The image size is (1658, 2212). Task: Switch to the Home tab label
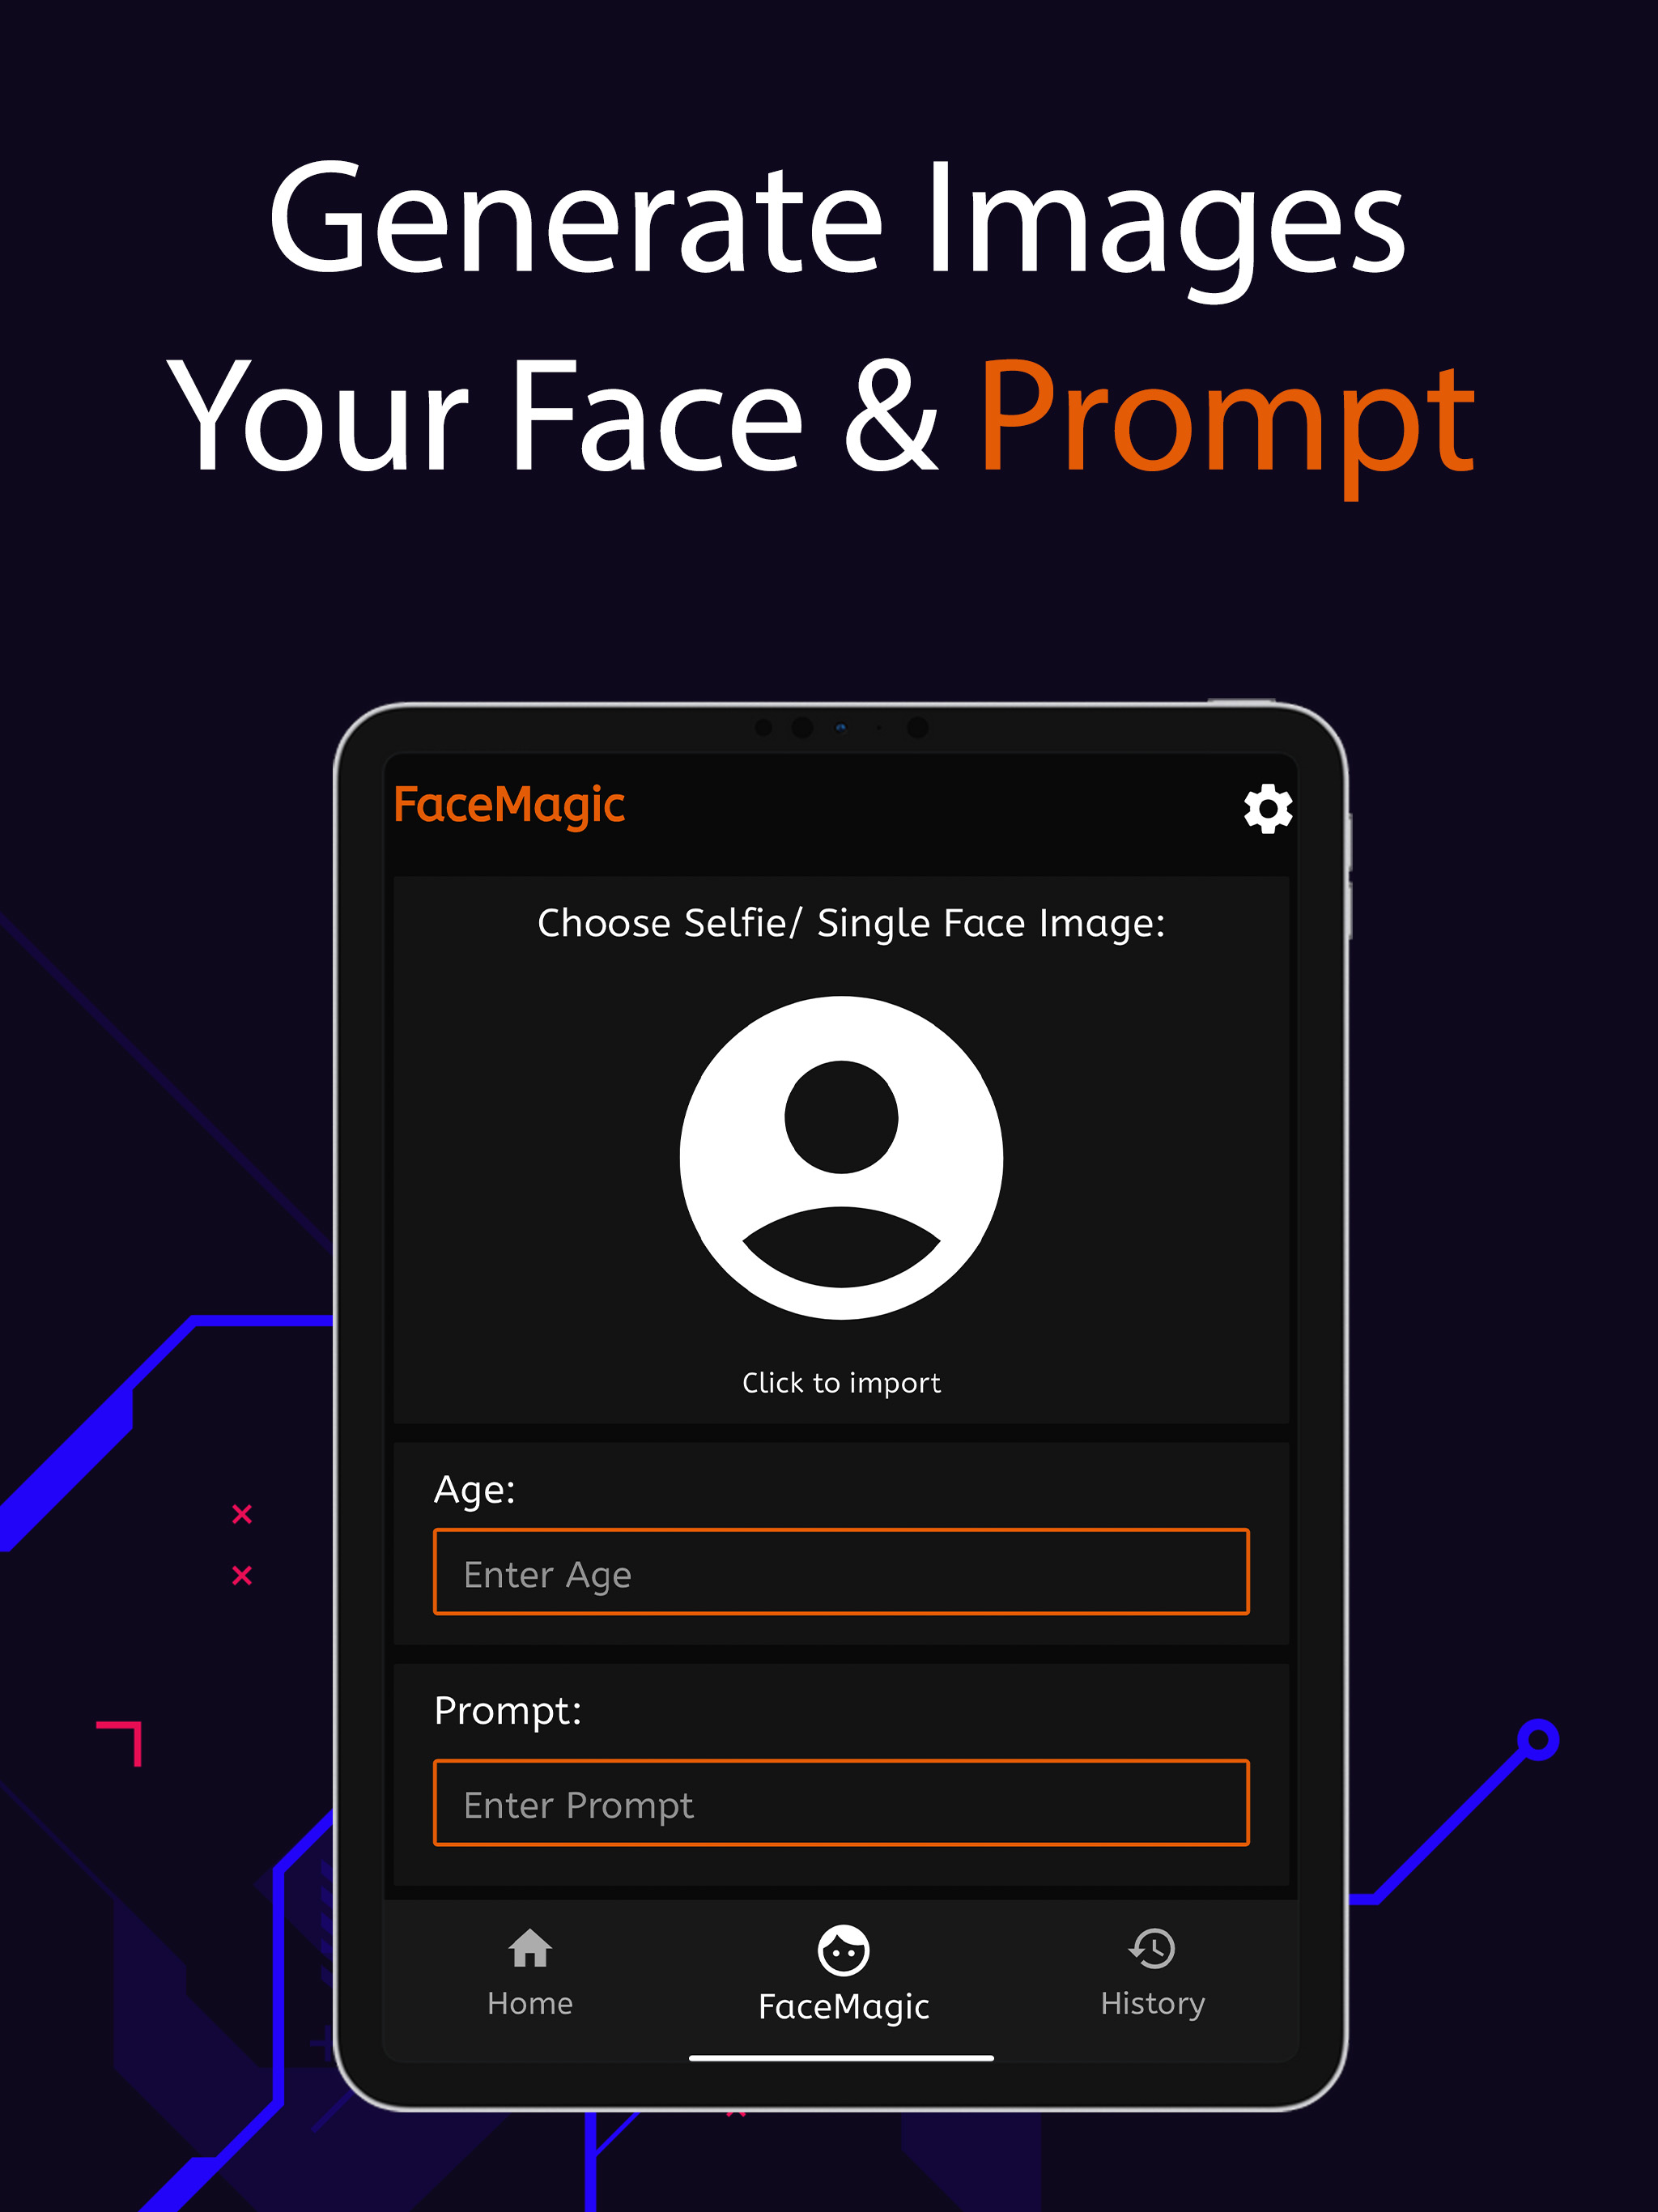click(x=530, y=2003)
